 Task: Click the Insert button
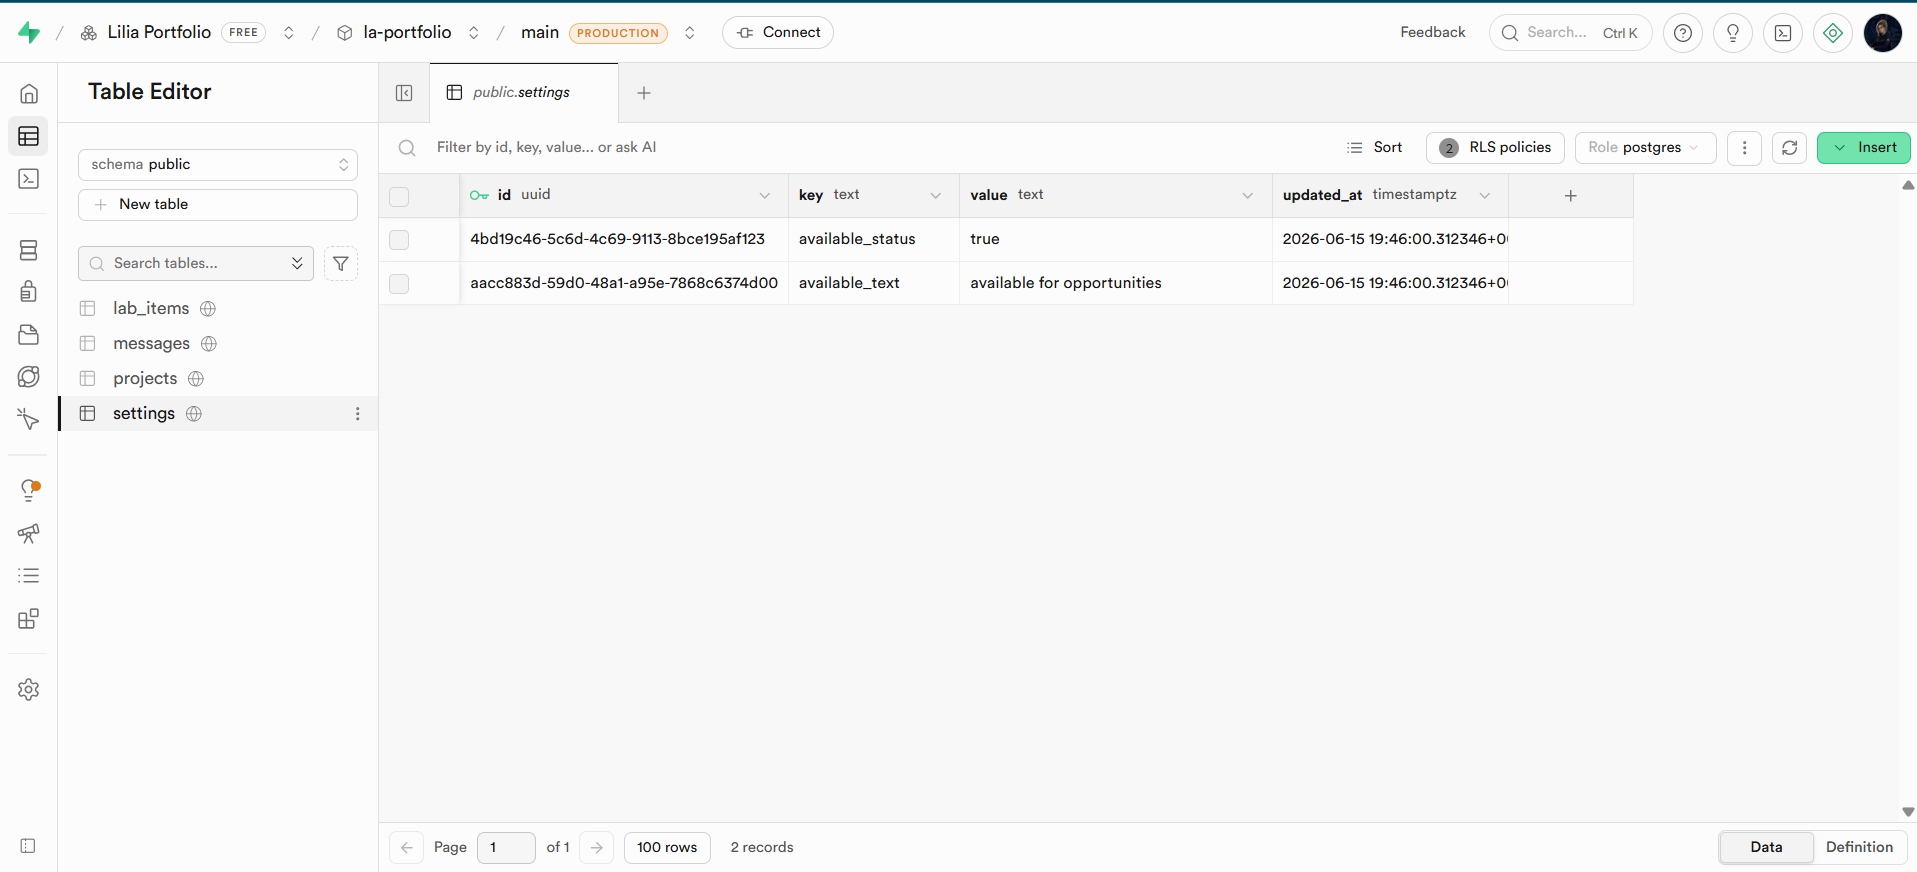(1863, 148)
